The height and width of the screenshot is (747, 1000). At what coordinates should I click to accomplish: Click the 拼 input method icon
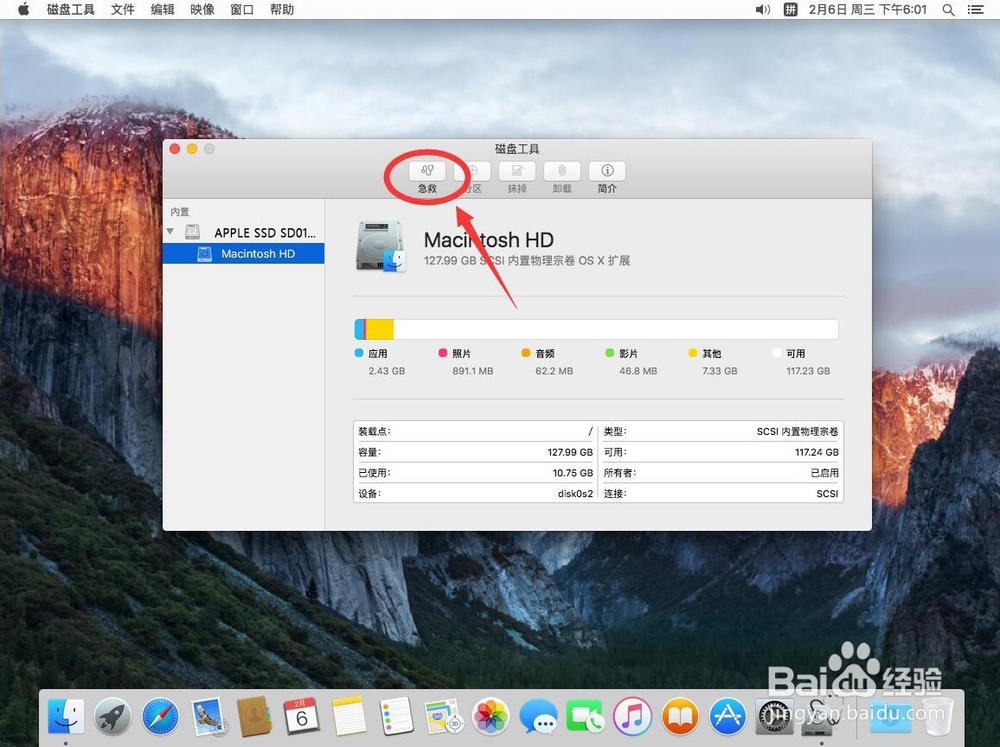pyautogui.click(x=790, y=10)
